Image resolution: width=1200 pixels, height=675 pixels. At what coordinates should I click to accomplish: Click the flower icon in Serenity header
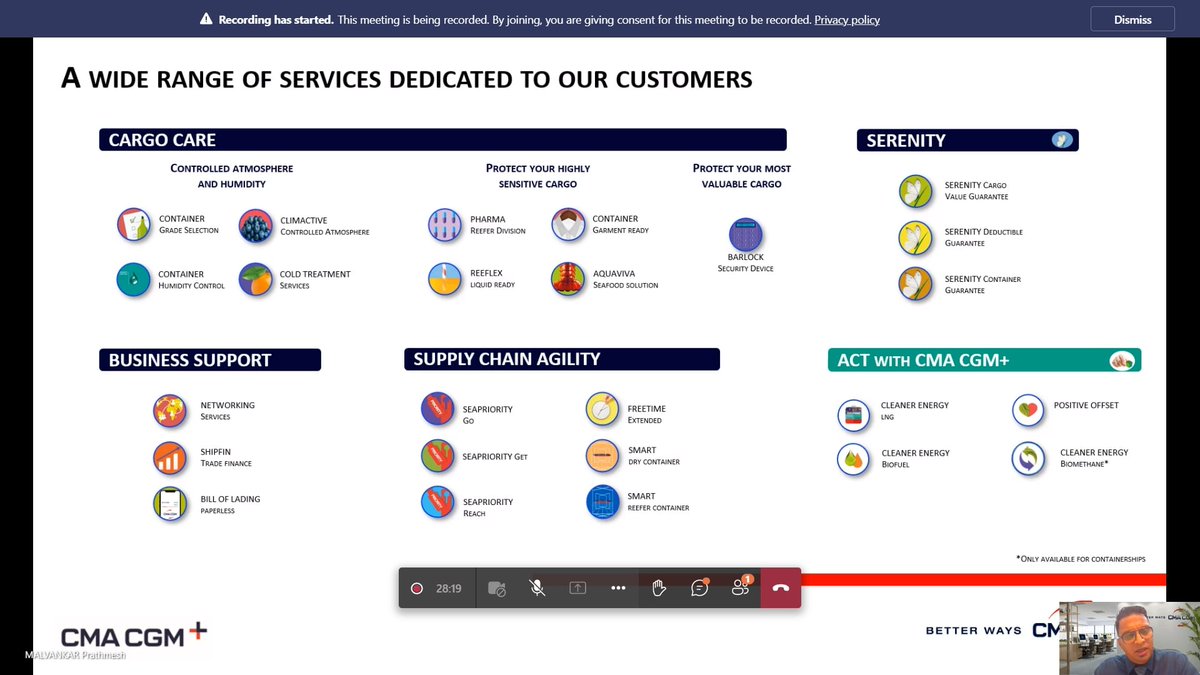click(1062, 141)
